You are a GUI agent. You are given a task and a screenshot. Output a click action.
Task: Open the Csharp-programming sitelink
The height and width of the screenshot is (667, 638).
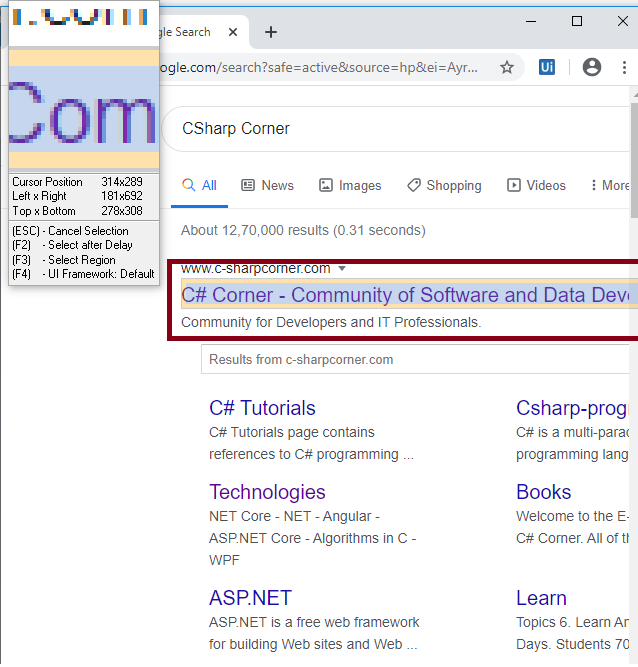(x=572, y=408)
